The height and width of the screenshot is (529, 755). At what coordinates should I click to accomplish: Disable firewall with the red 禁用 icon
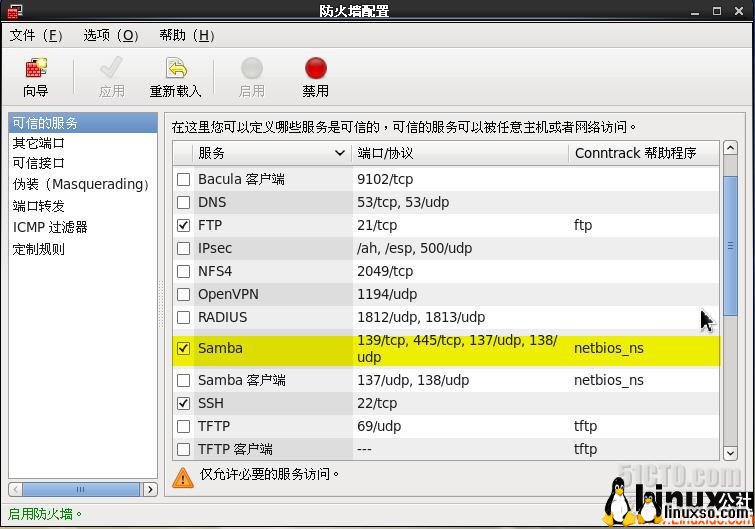pos(316,68)
